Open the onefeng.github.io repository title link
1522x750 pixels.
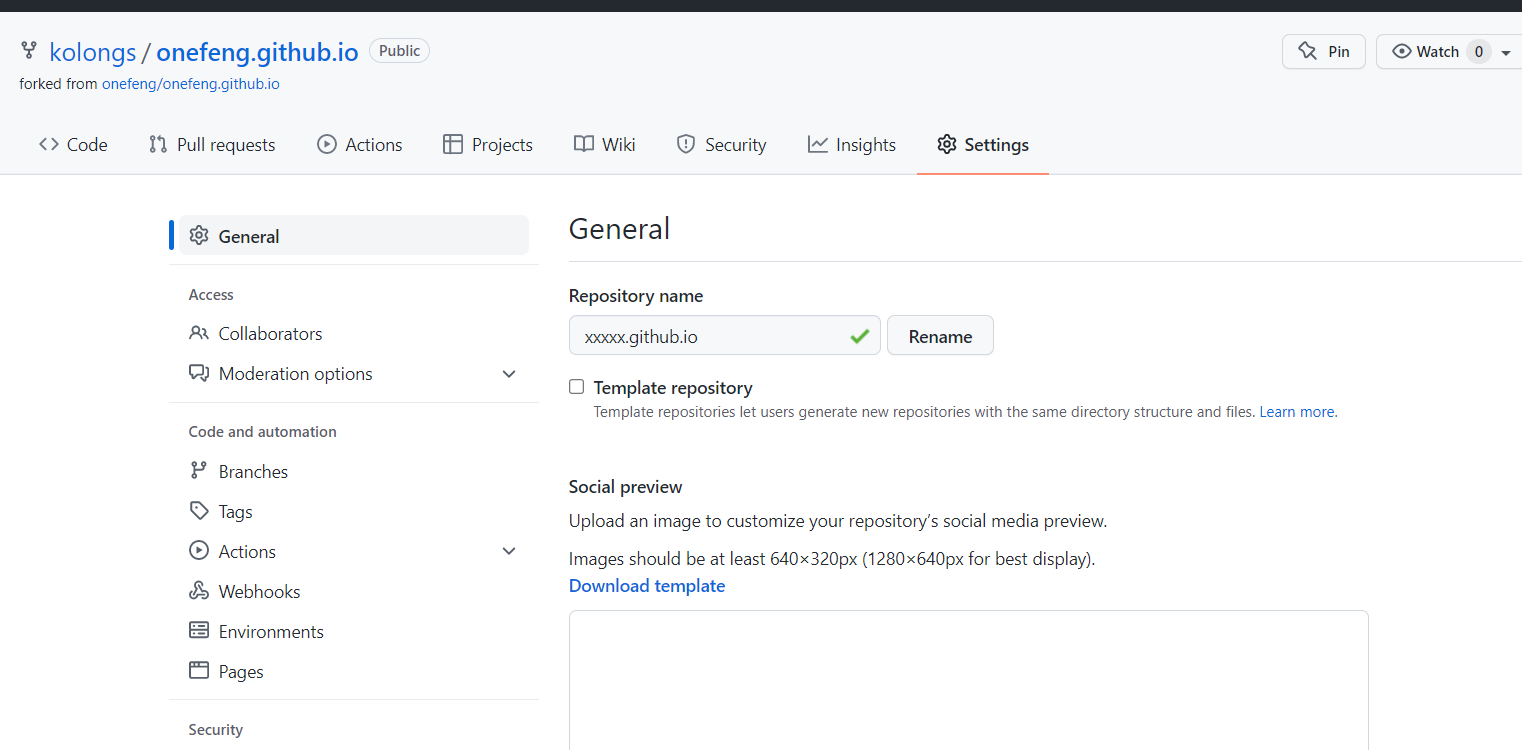click(x=257, y=52)
